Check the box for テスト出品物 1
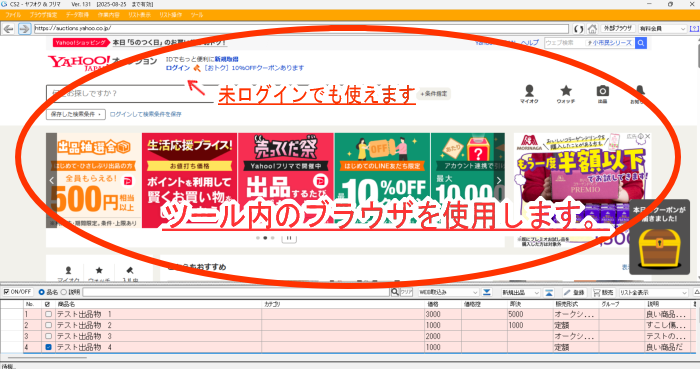The image size is (700, 369). 48,314
